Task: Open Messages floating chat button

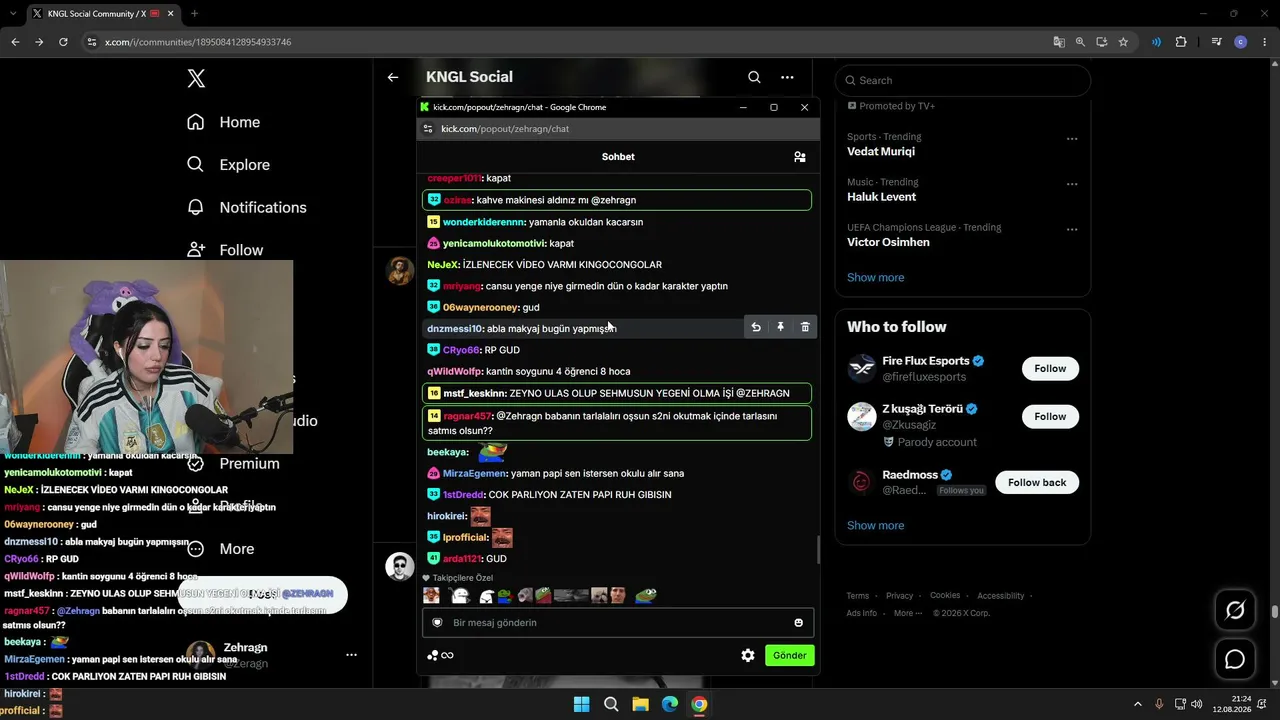Action: pos(1235,660)
